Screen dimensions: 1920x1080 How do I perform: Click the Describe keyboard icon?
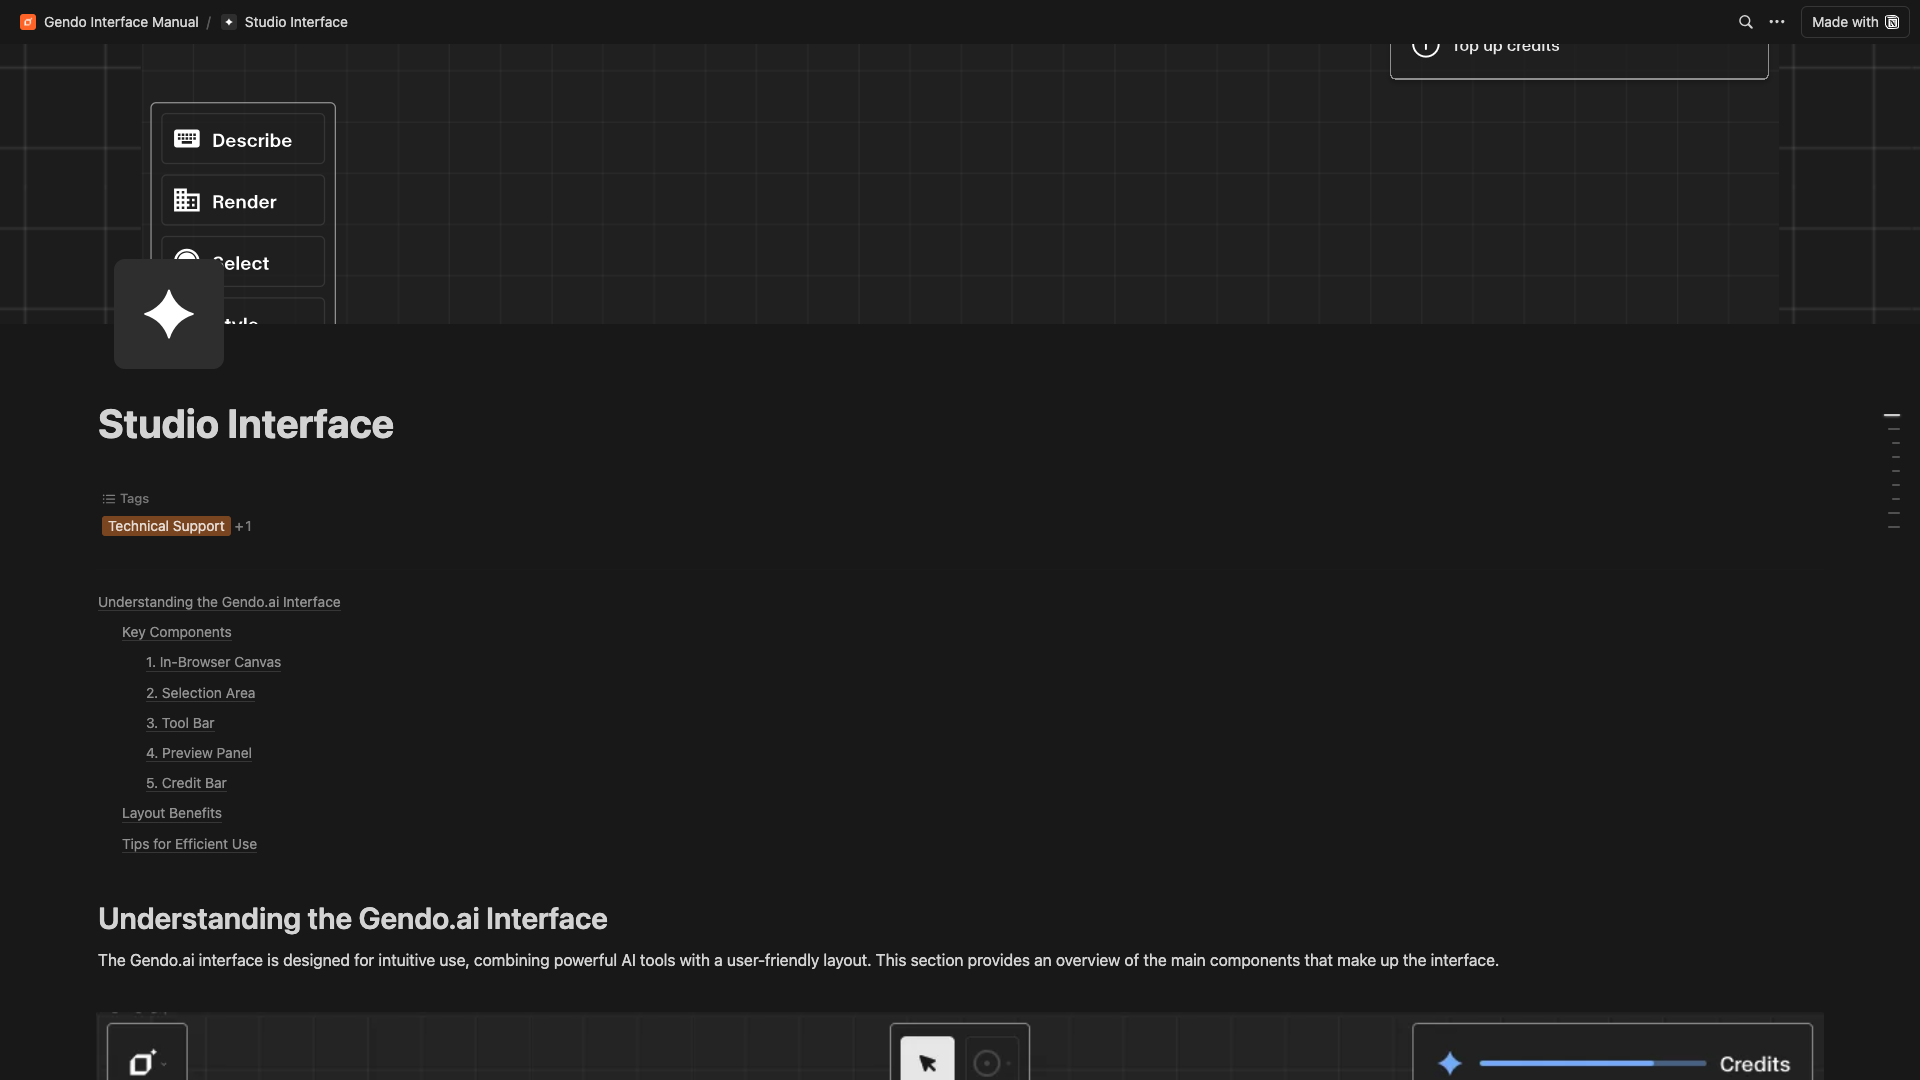tap(187, 139)
